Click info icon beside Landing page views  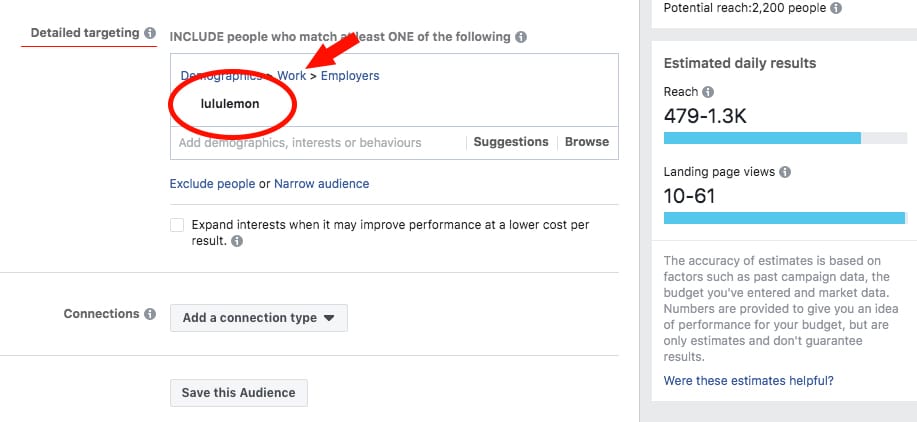pos(785,172)
